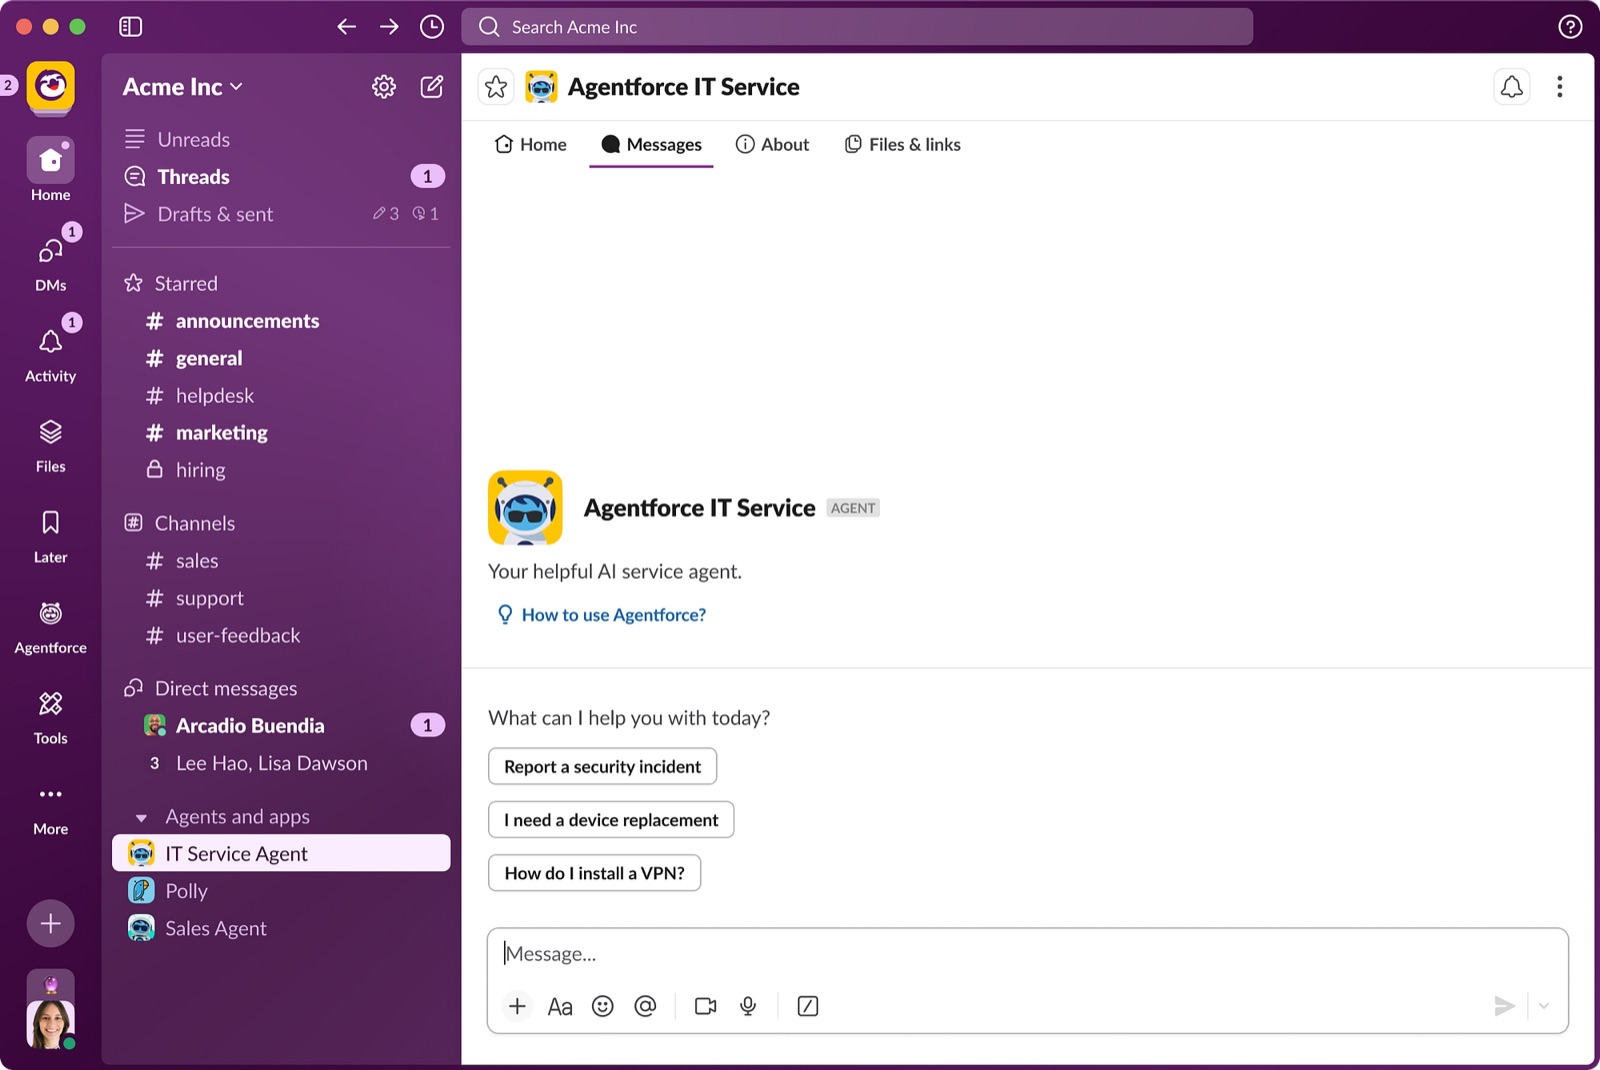Open the #marketing channel

[x=281, y=433]
